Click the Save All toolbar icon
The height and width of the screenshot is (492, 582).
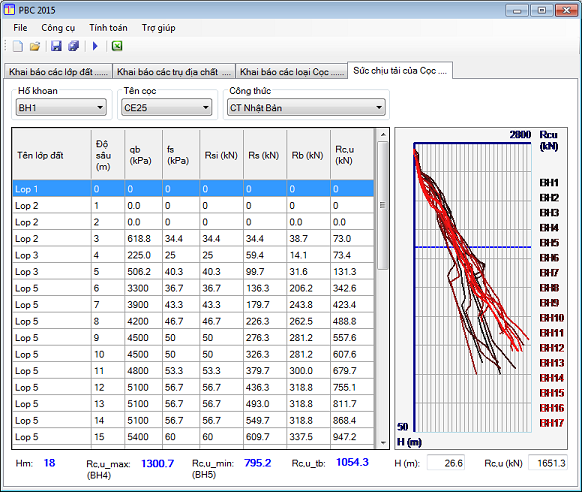pyautogui.click(x=73, y=46)
